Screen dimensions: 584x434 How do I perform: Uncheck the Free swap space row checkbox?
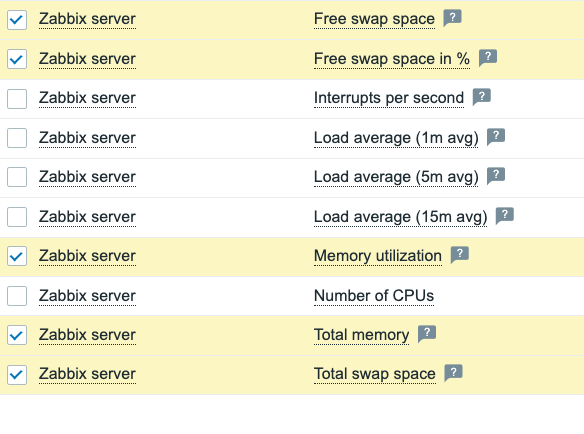pyautogui.click(x=17, y=19)
